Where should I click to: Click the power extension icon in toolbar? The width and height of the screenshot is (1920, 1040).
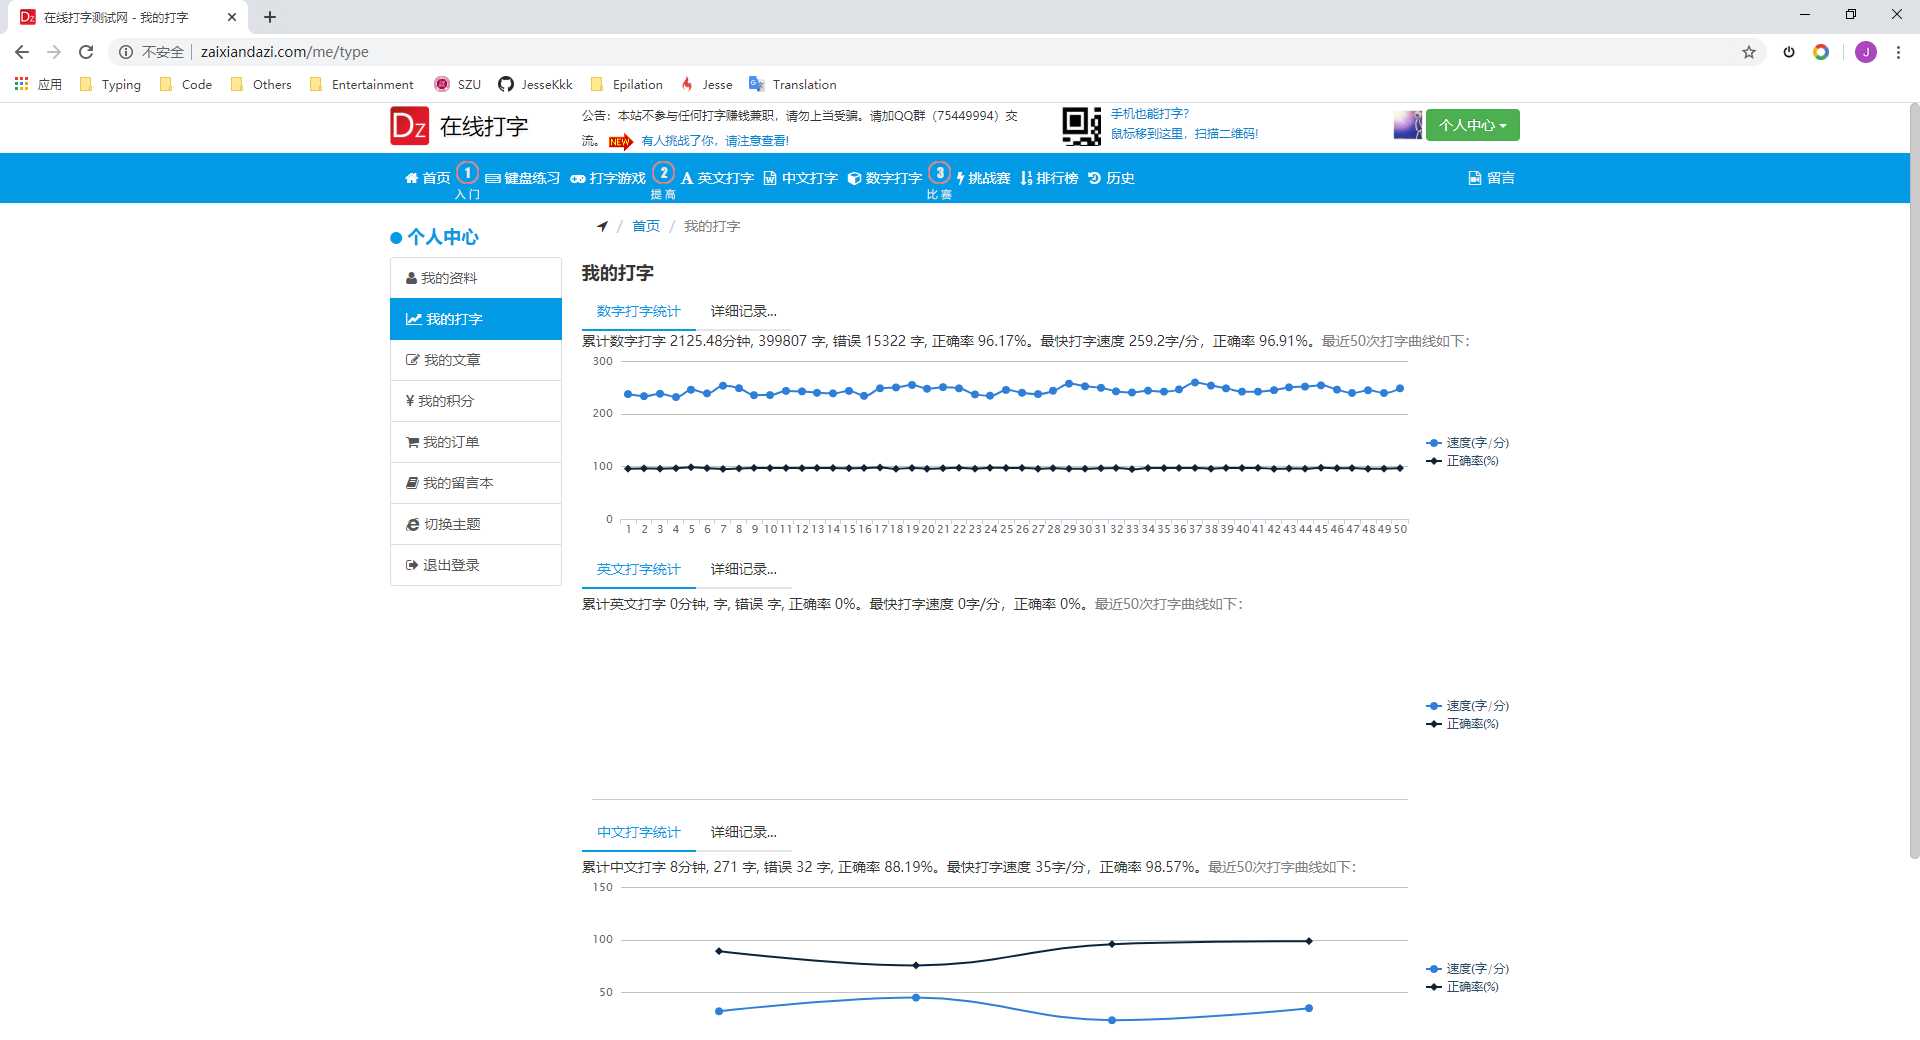click(1789, 52)
